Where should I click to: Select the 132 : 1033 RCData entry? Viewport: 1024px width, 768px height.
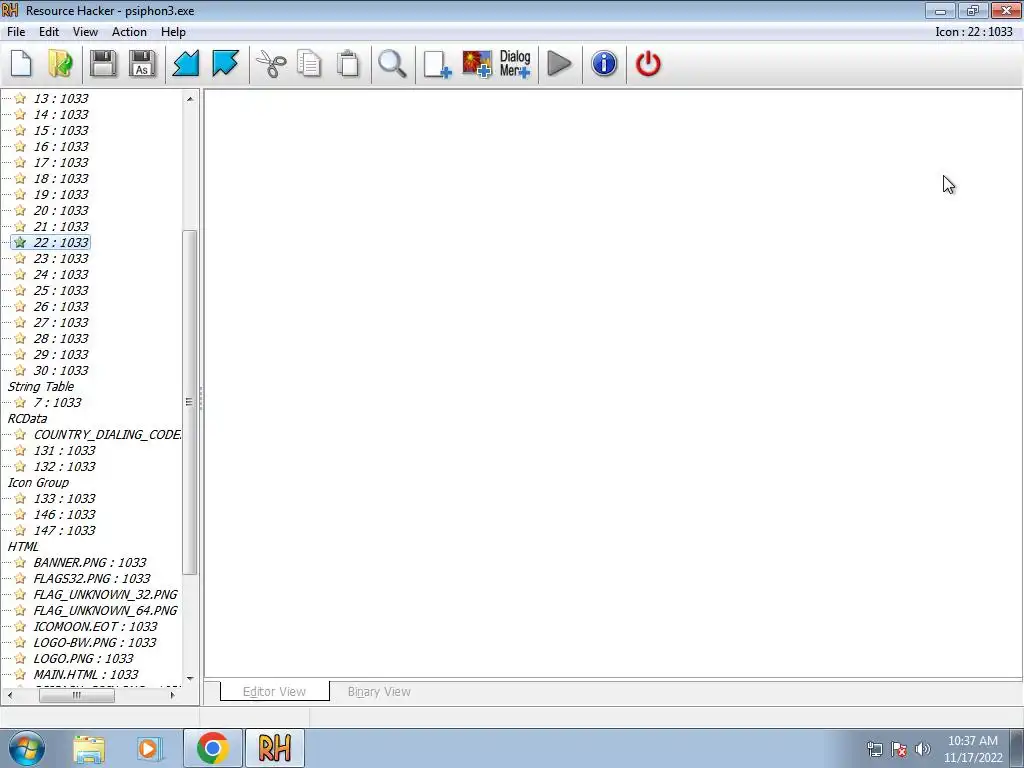[64, 466]
